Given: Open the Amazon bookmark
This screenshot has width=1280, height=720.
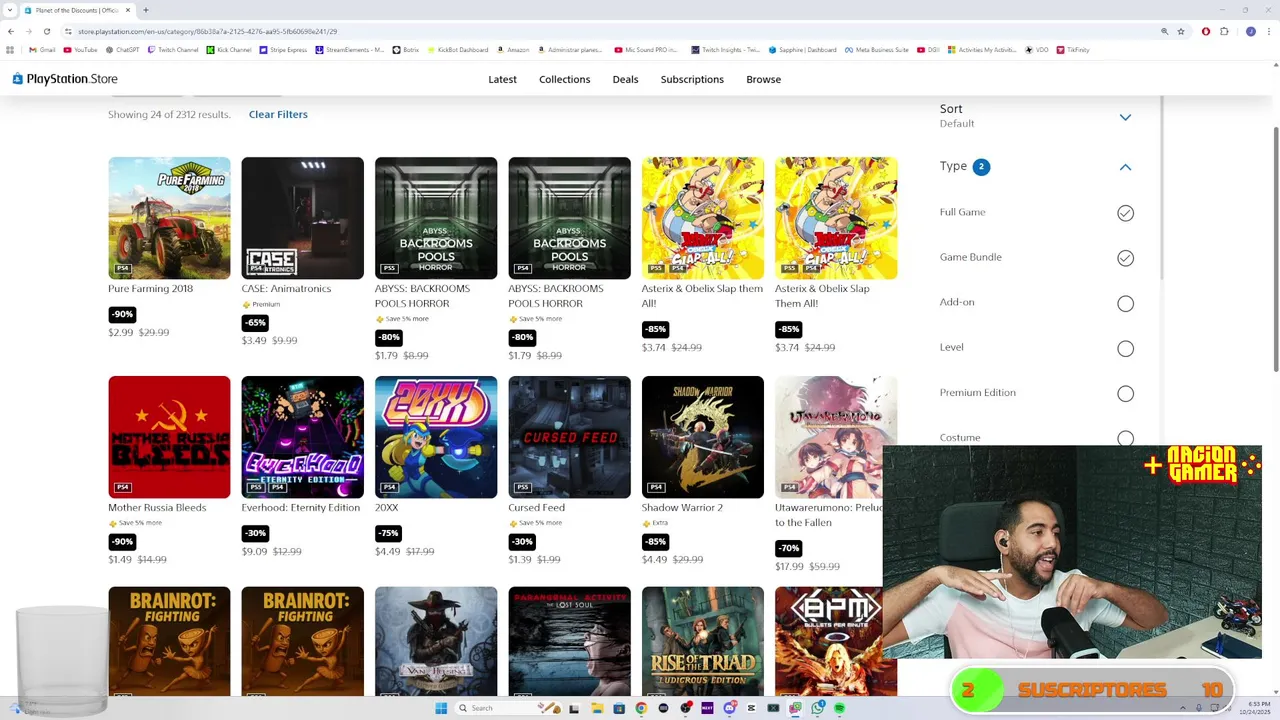Looking at the screenshot, I should [513, 49].
